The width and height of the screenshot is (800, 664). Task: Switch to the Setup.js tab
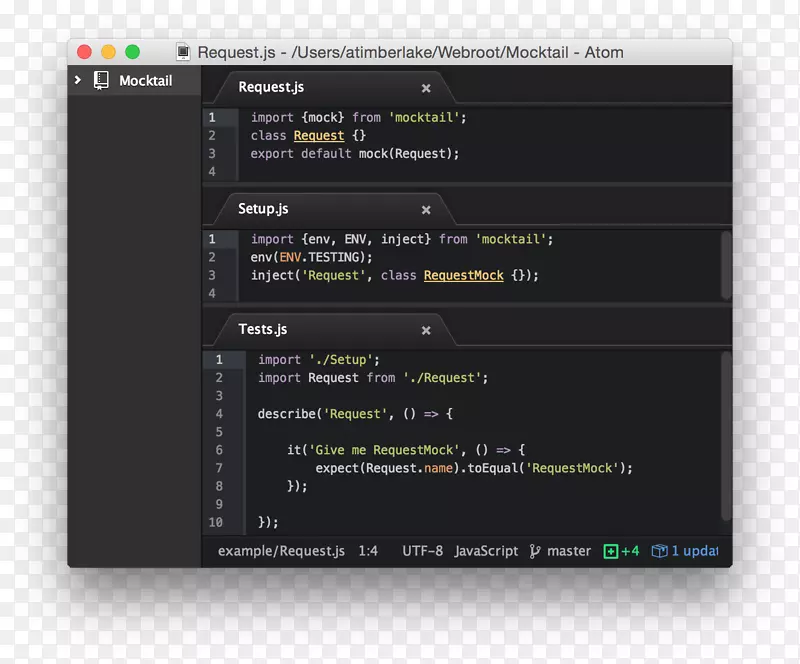[x=263, y=208]
